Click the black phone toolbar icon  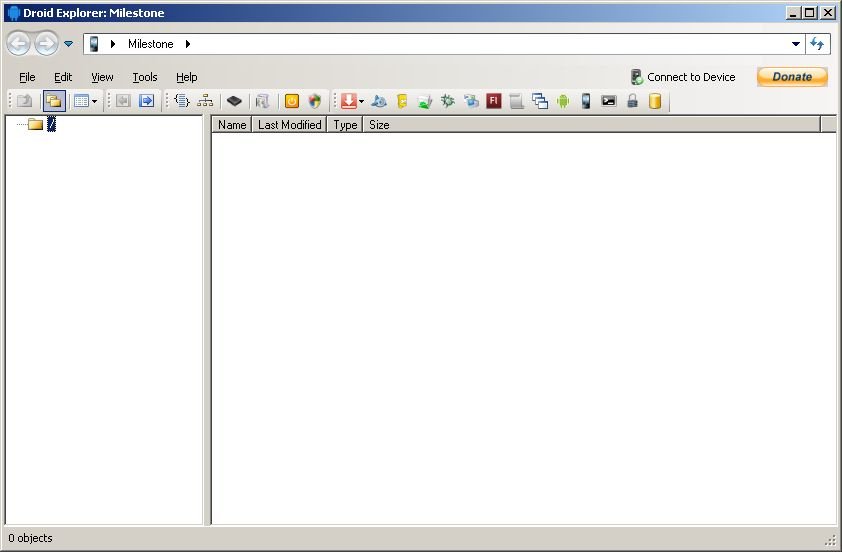[x=586, y=101]
